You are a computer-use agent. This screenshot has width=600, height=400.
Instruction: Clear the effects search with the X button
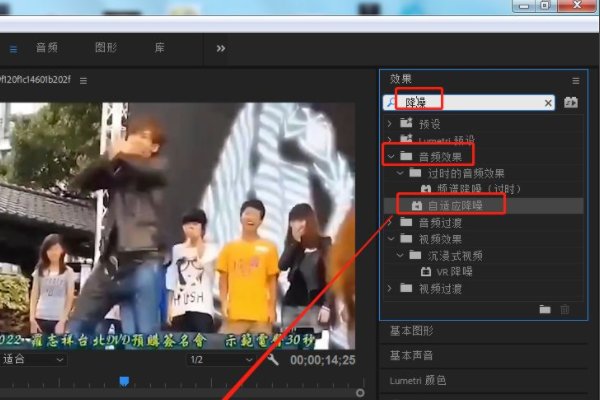click(548, 103)
